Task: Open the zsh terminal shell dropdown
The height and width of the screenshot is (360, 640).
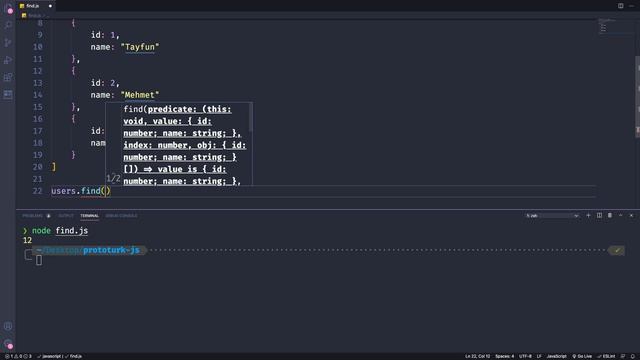Action: (x=552, y=216)
